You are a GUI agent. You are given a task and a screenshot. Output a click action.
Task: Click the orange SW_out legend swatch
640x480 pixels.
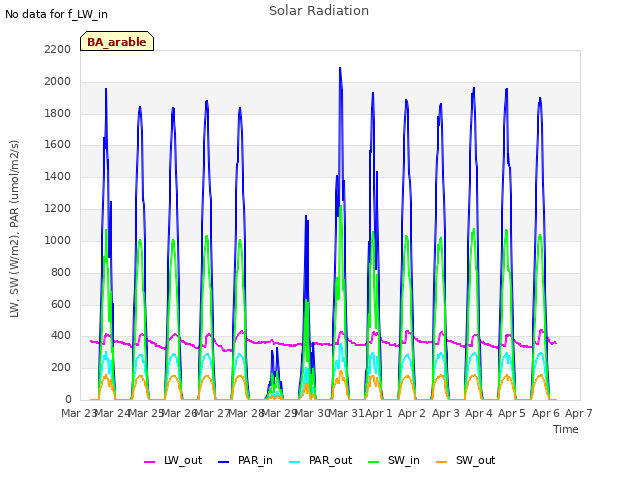(441, 462)
